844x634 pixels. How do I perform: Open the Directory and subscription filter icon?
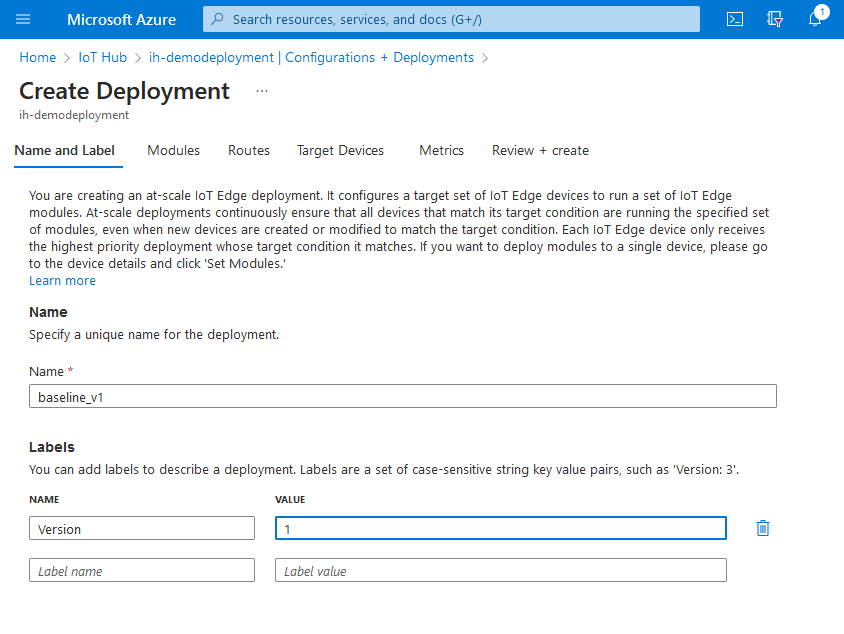coord(774,19)
